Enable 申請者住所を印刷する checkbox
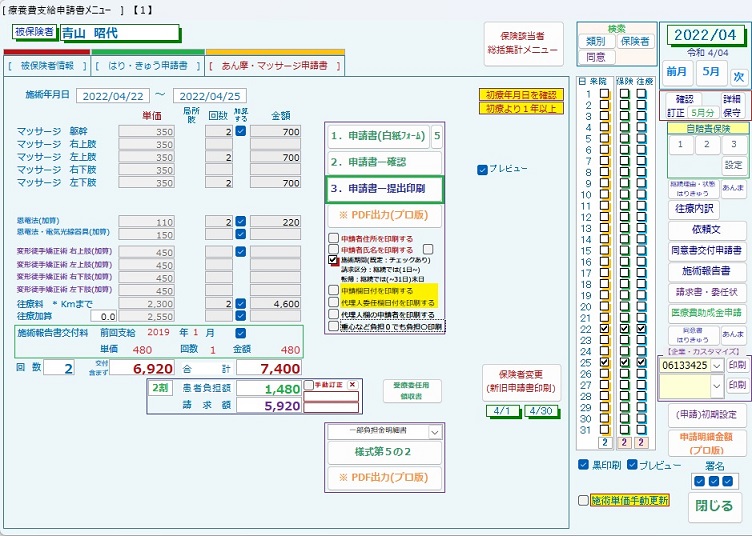This screenshot has width=752, height=536. pos(333,238)
